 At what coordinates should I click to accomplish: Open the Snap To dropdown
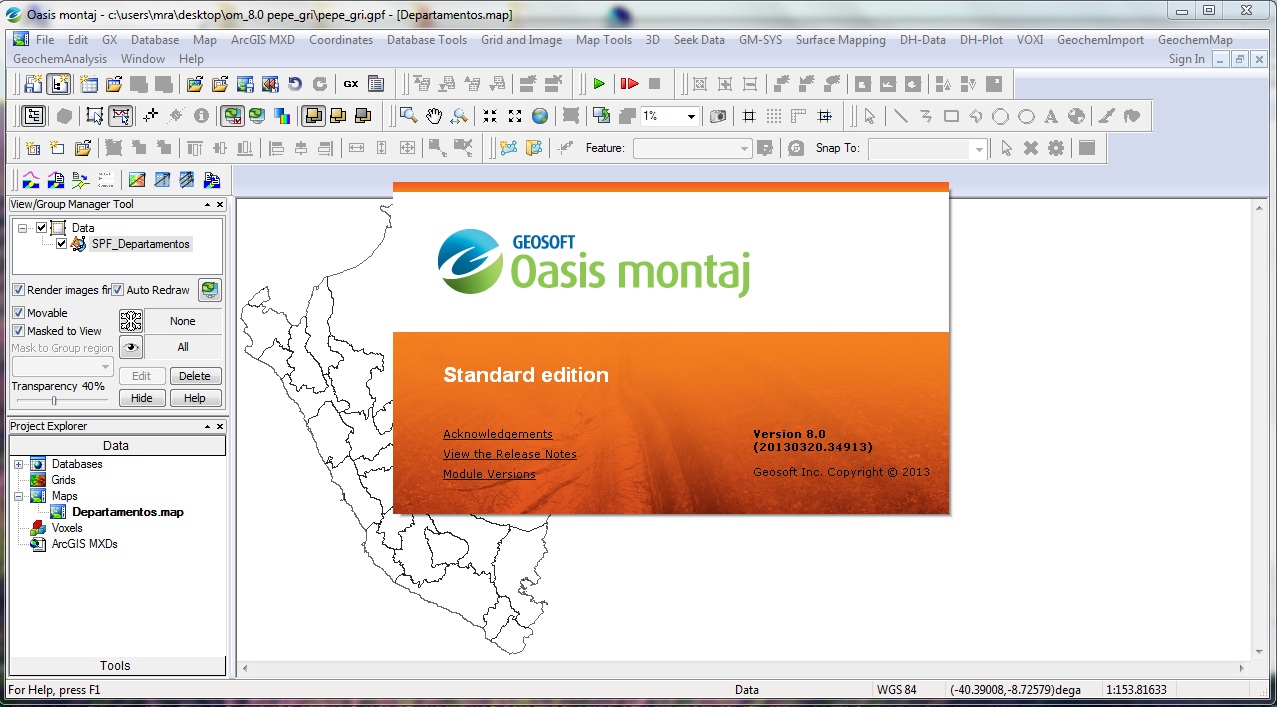[x=979, y=148]
